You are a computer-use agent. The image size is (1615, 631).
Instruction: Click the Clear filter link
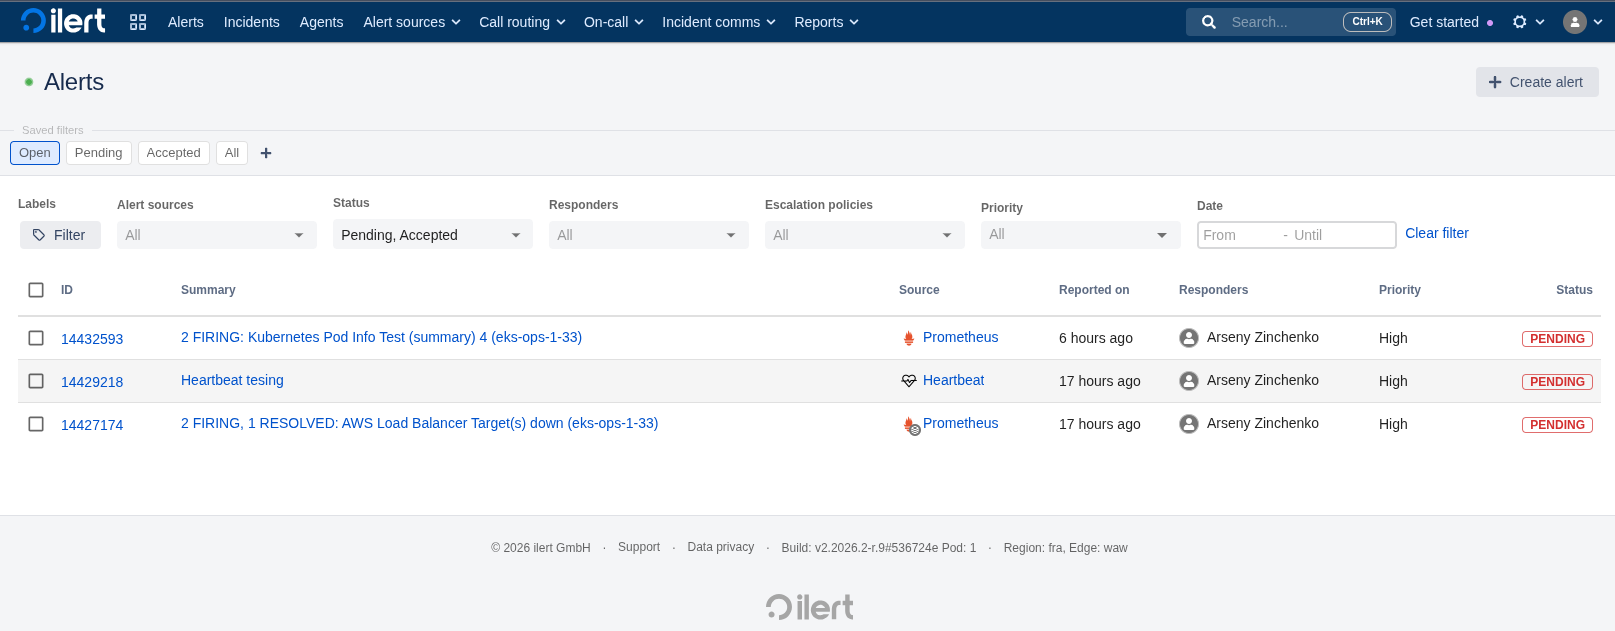pos(1436,233)
